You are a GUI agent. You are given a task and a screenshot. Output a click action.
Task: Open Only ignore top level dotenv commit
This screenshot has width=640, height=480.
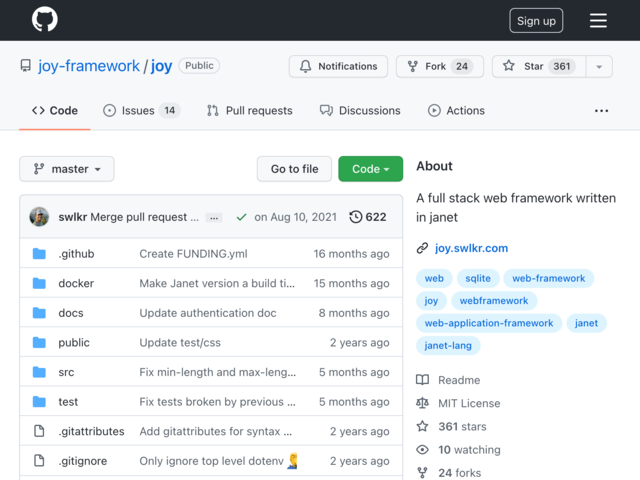(211, 461)
